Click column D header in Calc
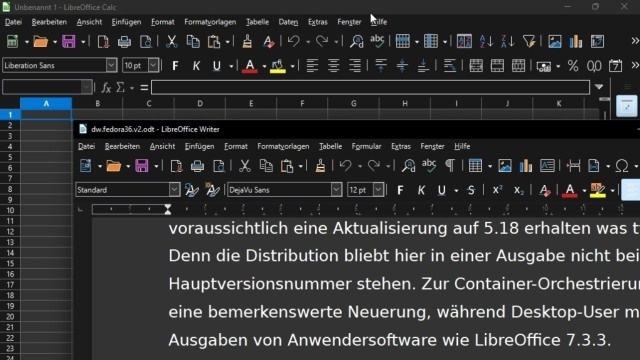Image resolution: width=640 pixels, height=360 pixels. tap(200, 104)
